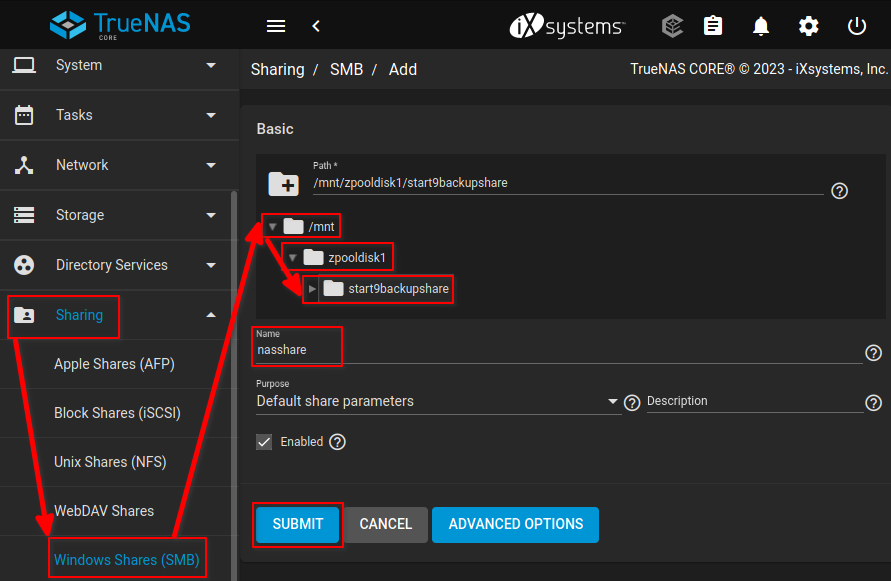Show help for the Path field
891x581 pixels.
tap(840, 191)
